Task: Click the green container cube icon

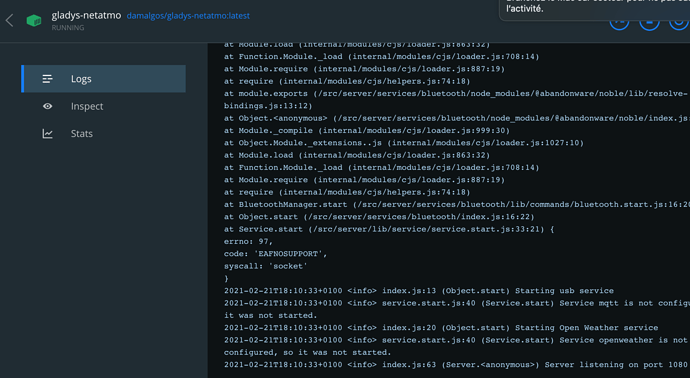Action: click(x=34, y=20)
